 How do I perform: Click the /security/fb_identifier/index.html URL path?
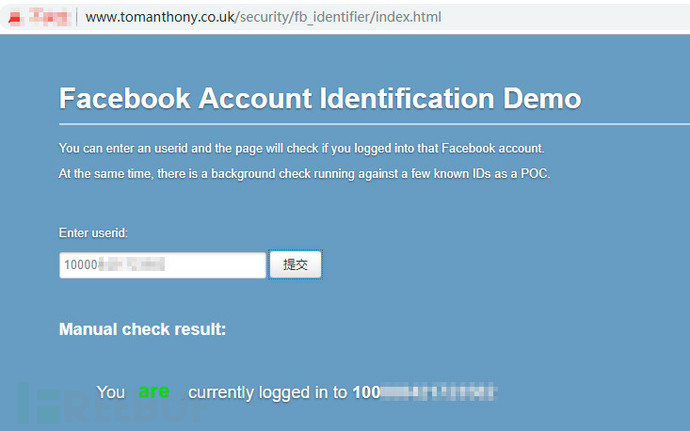point(338,17)
